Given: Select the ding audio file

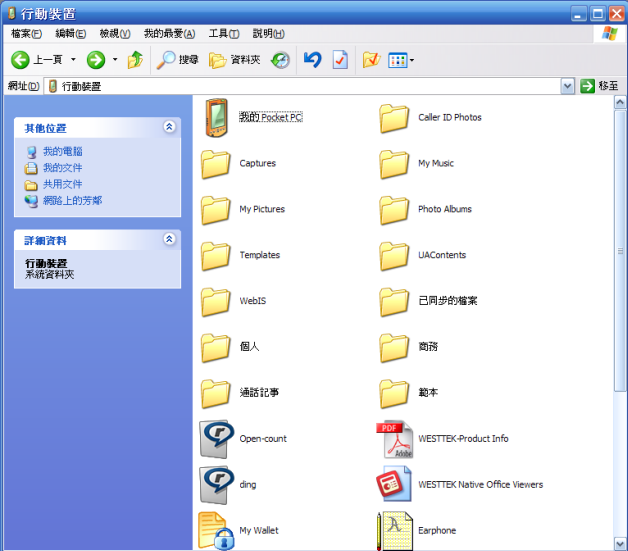Looking at the screenshot, I should [x=228, y=485].
